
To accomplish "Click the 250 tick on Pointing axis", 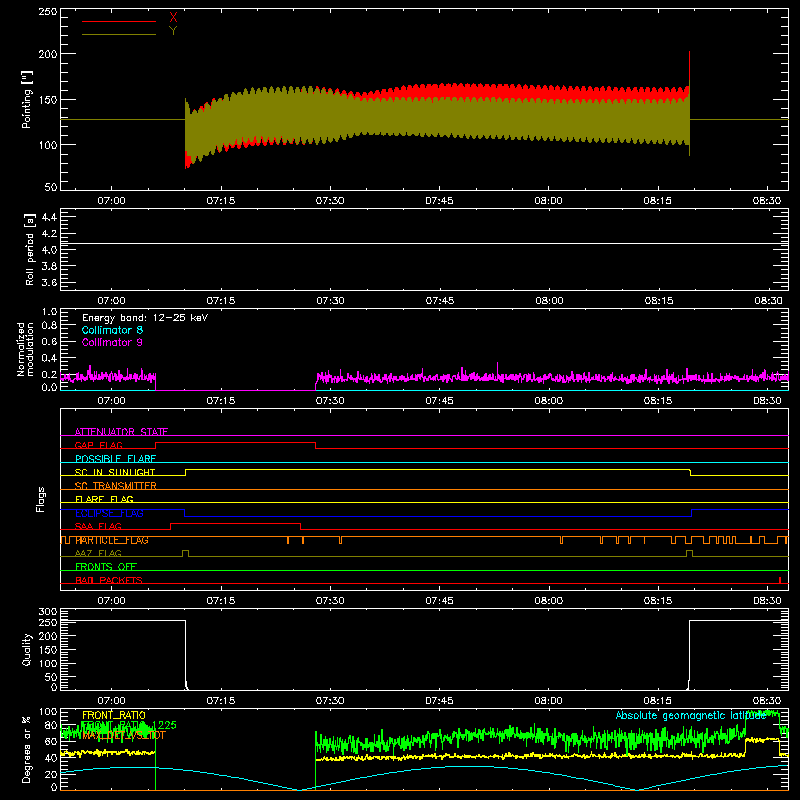I will pos(48,12).
